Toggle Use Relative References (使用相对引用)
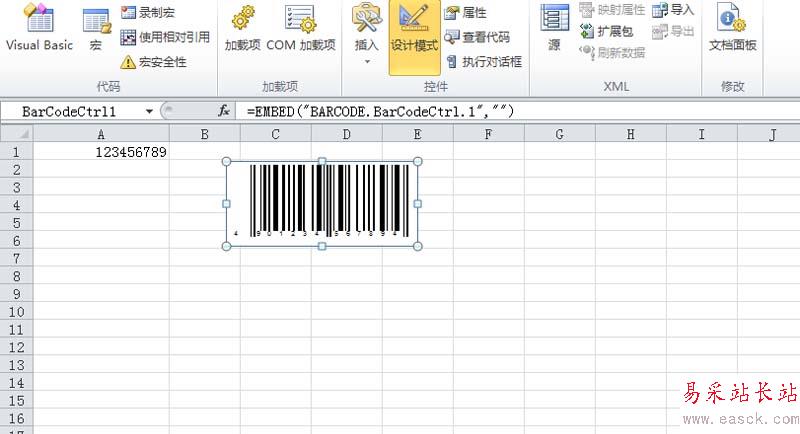Screen dimensions: 800x434 pyautogui.click(x=165, y=37)
